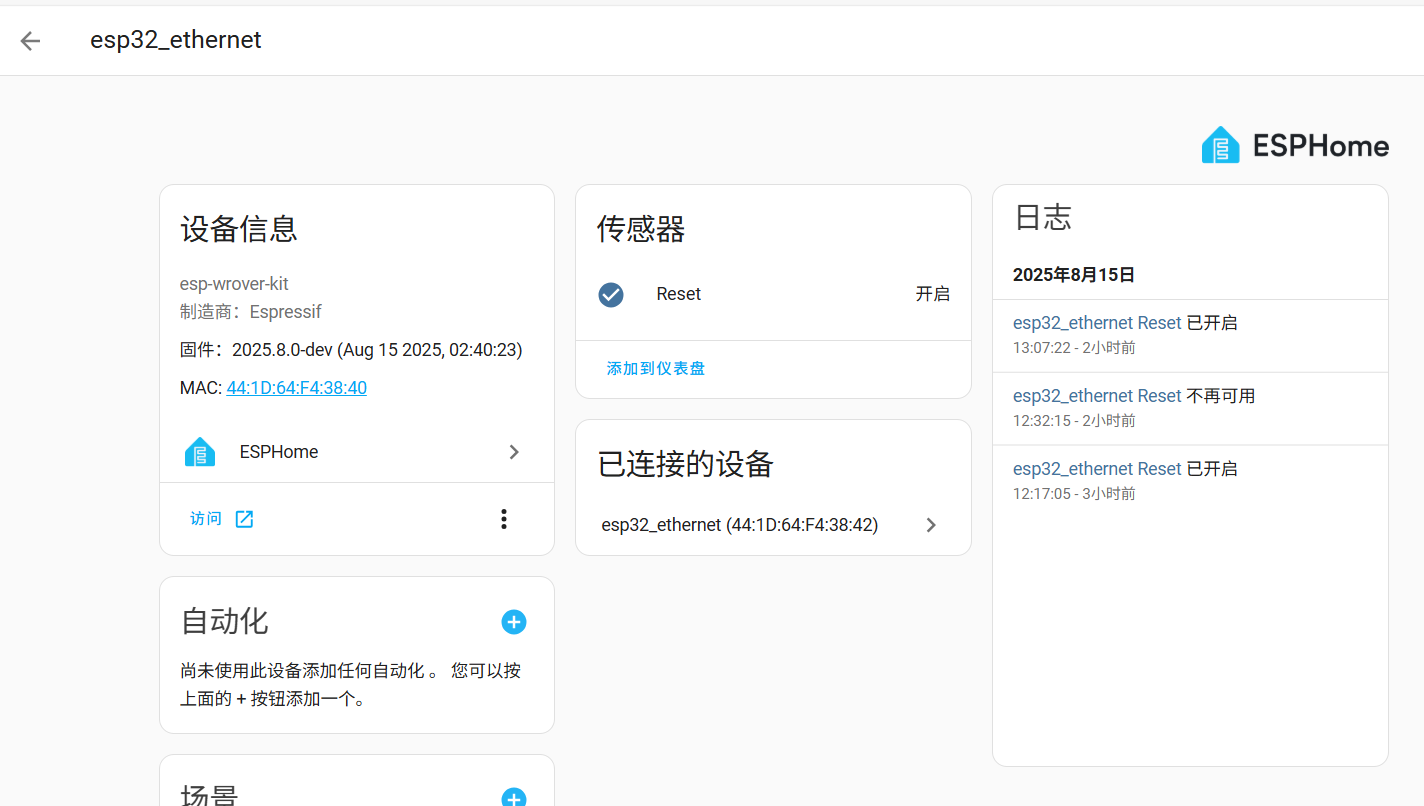Viewport: 1424px width, 806px height.
Task: Click the 日志 panel heading
Action: pyautogui.click(x=1043, y=218)
